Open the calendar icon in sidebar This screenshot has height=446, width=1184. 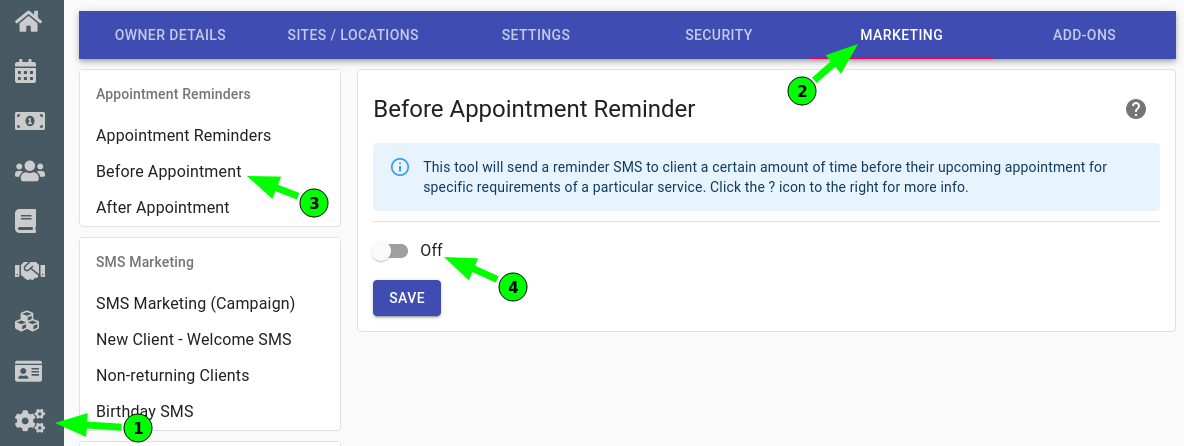(x=26, y=71)
